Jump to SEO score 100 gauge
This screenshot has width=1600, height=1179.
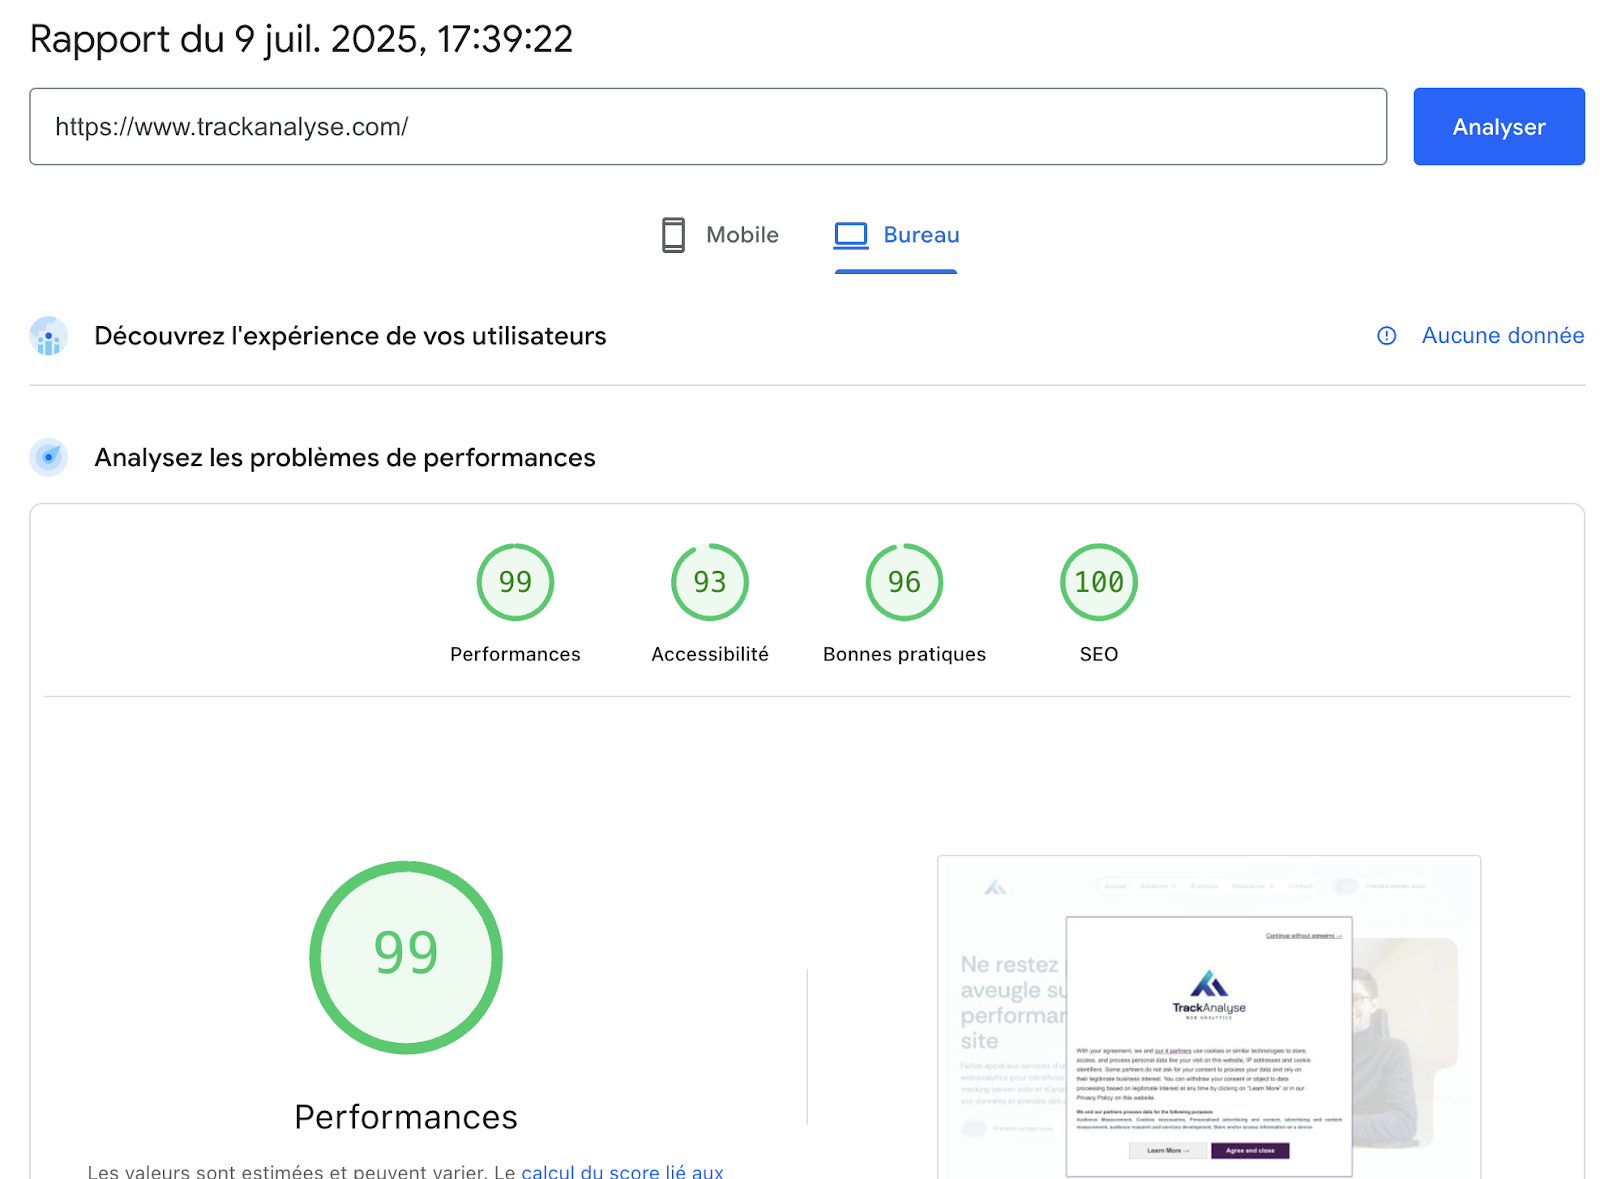pos(1099,582)
